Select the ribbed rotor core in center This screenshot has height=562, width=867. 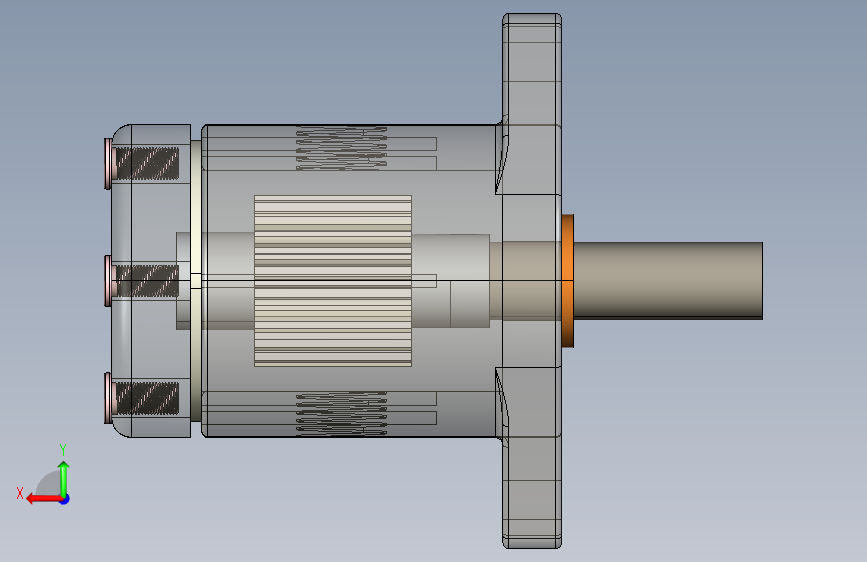pos(333,281)
